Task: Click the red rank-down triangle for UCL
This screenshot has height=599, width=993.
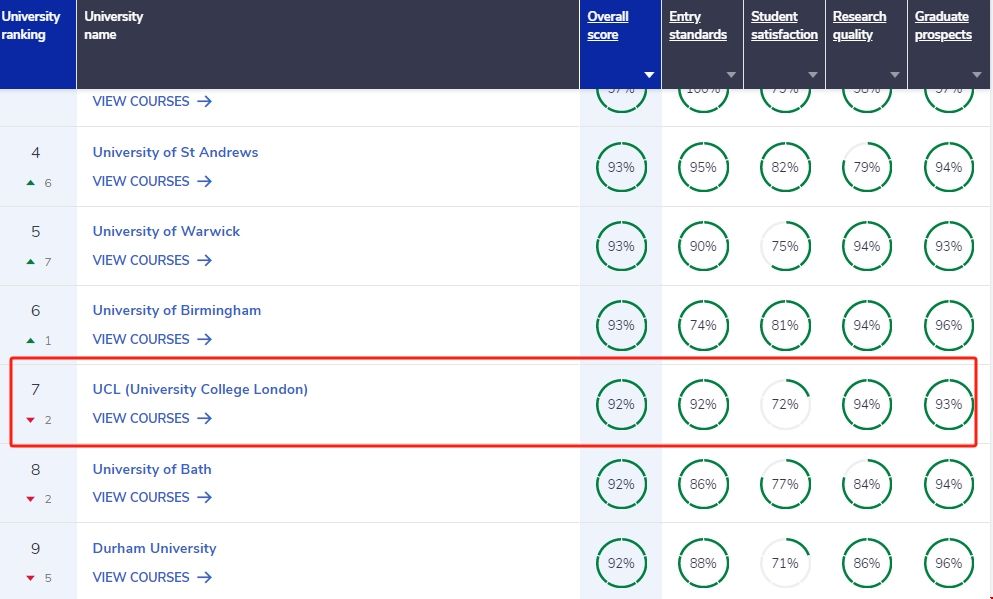Action: (x=31, y=420)
